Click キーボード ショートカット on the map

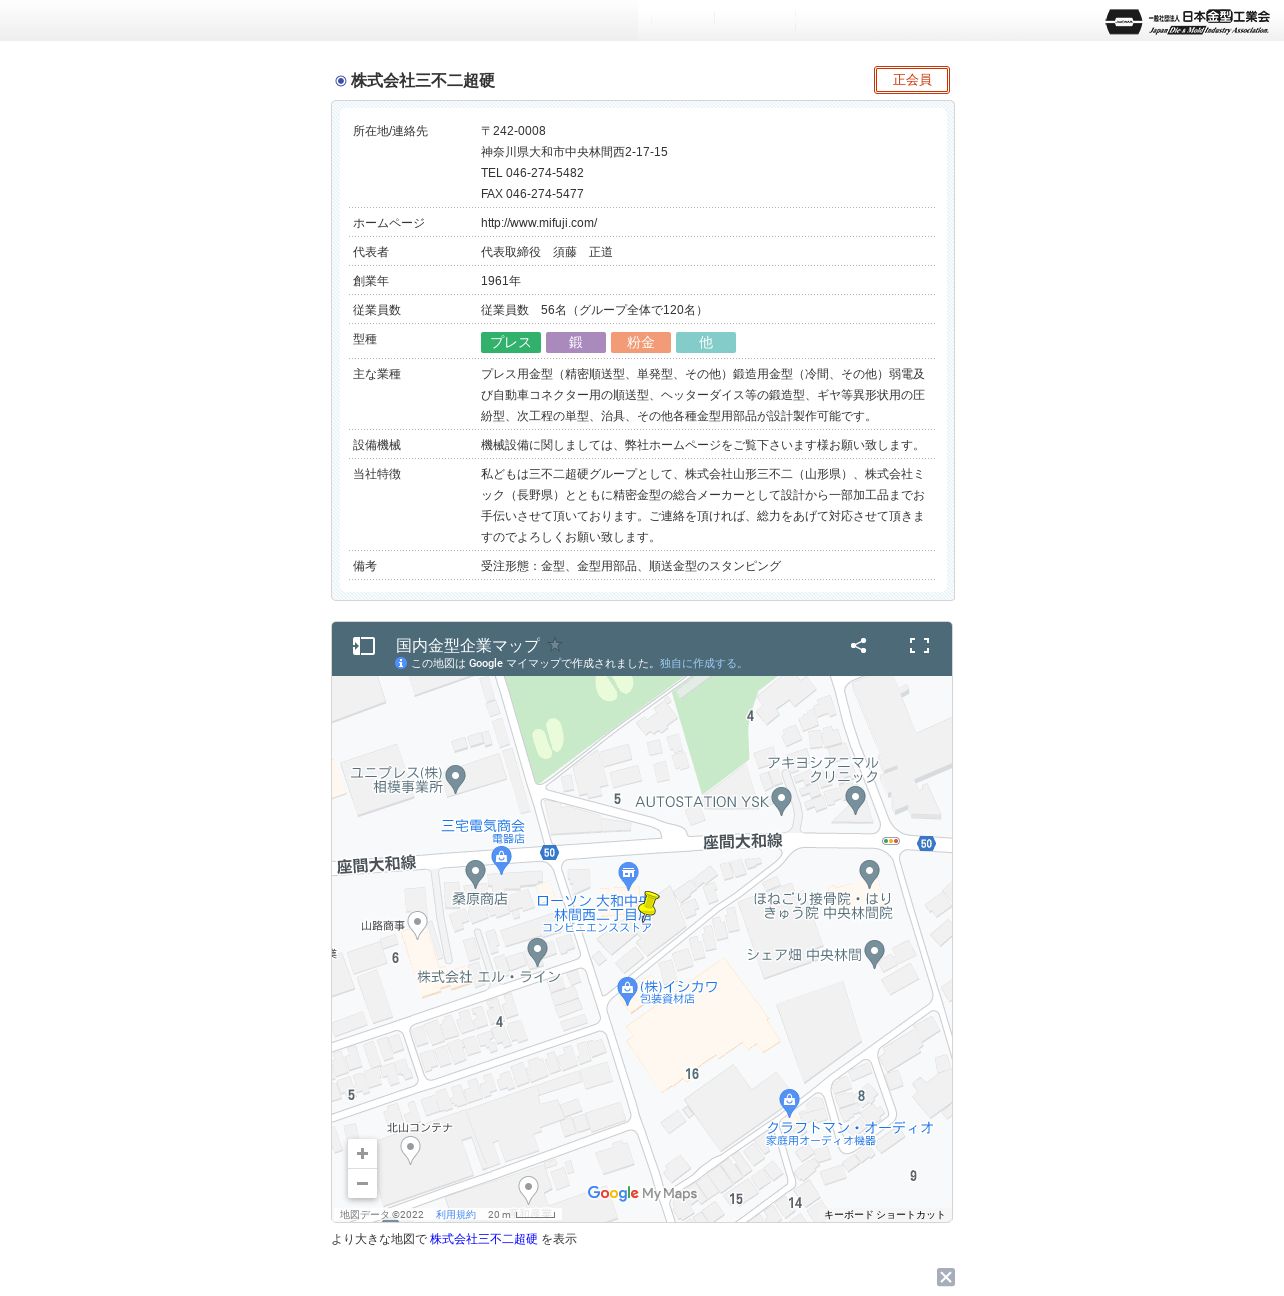pyautogui.click(x=885, y=1215)
